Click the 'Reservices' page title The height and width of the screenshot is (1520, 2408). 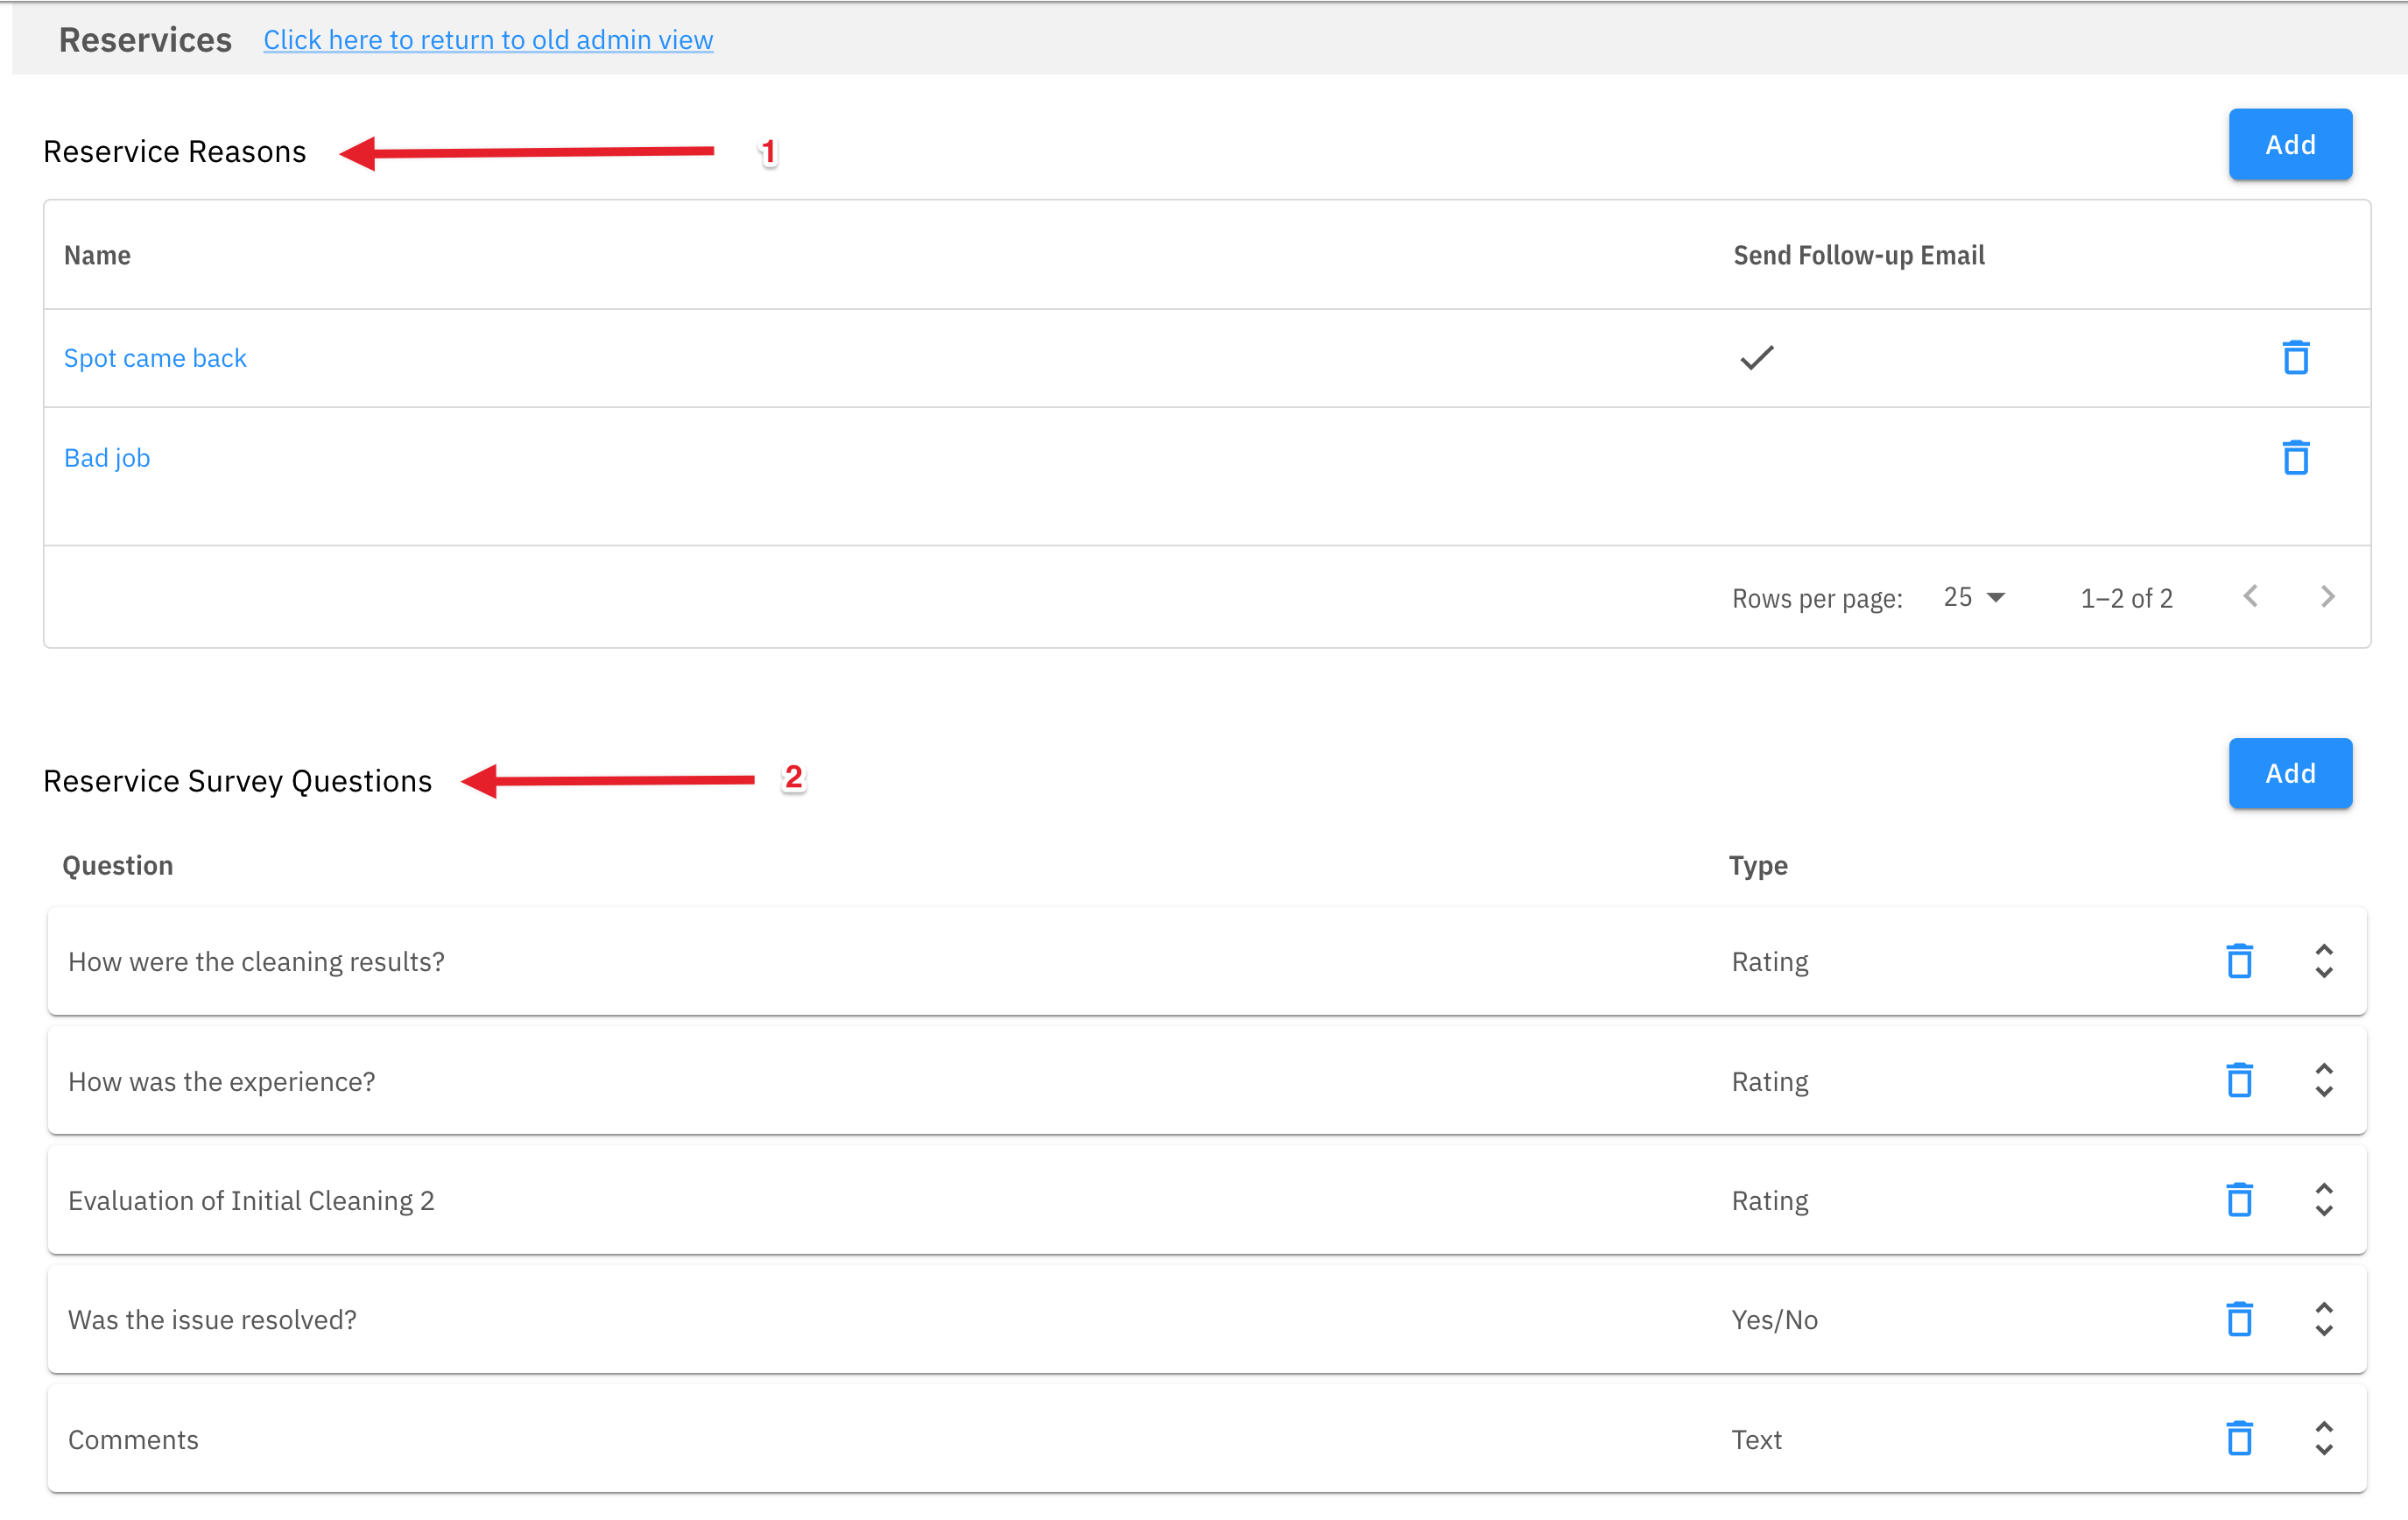145,39
